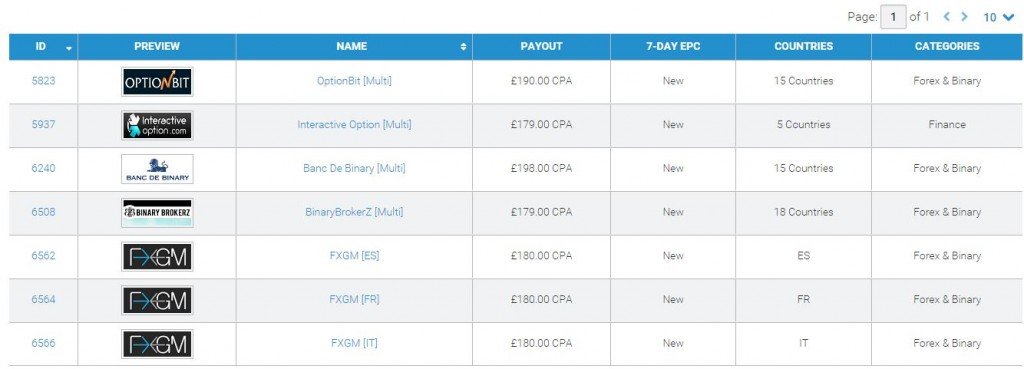The width and height of the screenshot is (1024, 369).
Task: Open the OptionBit [Multi] offer link
Action: click(x=354, y=81)
